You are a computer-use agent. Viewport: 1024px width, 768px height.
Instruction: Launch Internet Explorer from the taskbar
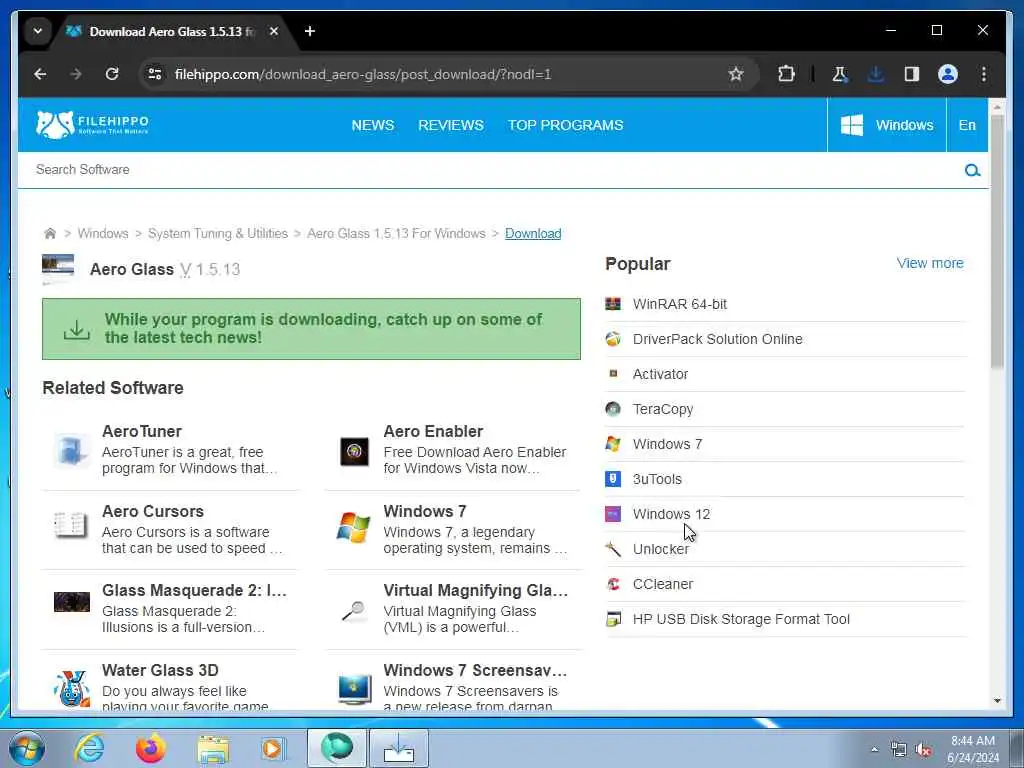[x=89, y=748]
